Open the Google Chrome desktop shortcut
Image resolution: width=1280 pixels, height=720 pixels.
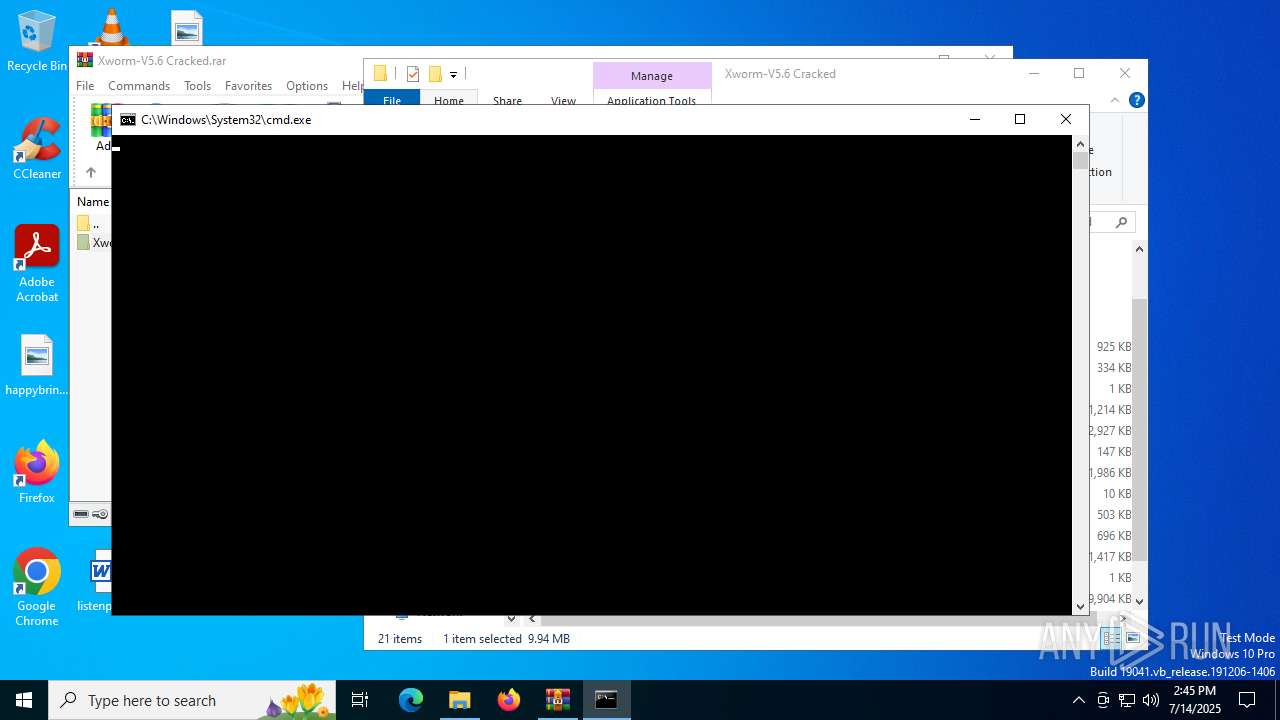tap(37, 587)
